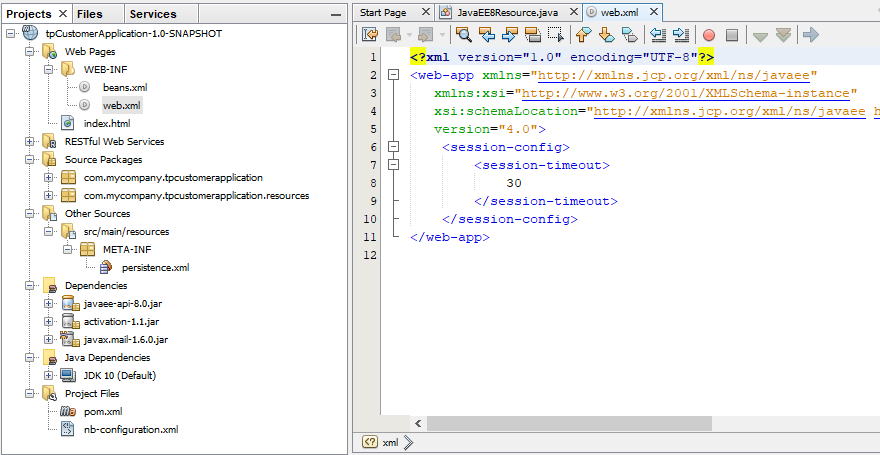Switch to the Files tab
880x455 pixels.
click(90, 14)
